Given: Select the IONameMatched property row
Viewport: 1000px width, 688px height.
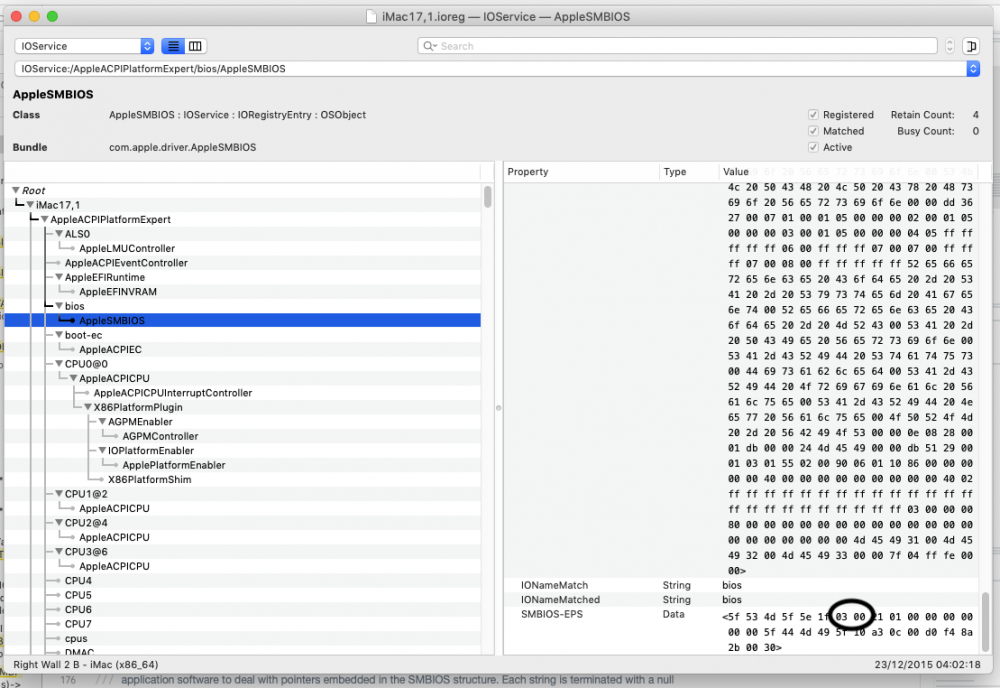Looking at the screenshot, I should [x=741, y=599].
